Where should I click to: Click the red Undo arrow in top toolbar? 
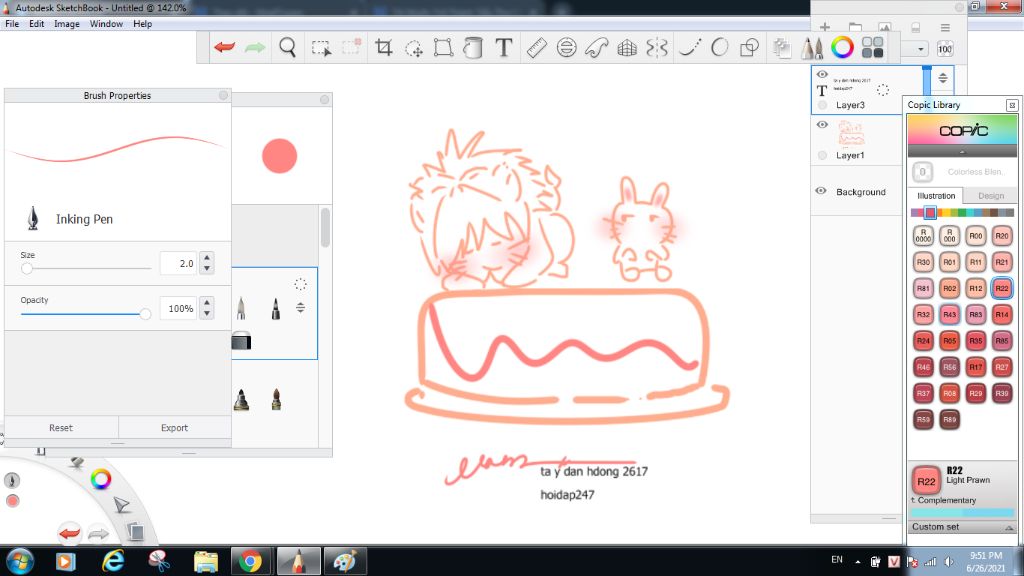225,47
